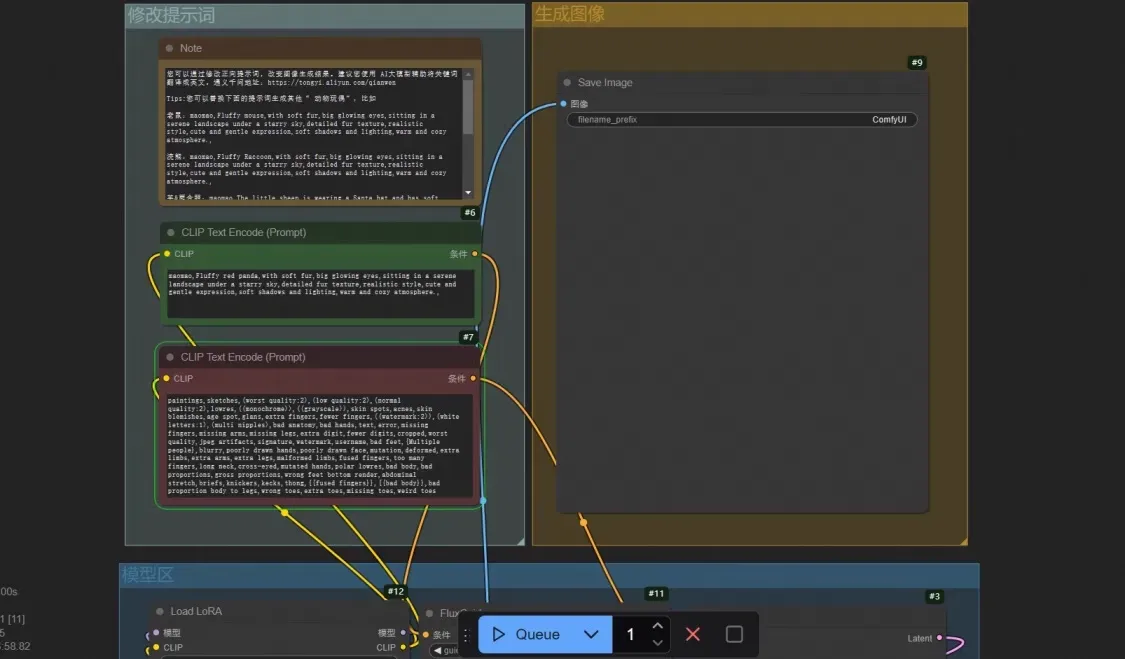
Task: Select the 生成图像 group title
Action: 570,14
